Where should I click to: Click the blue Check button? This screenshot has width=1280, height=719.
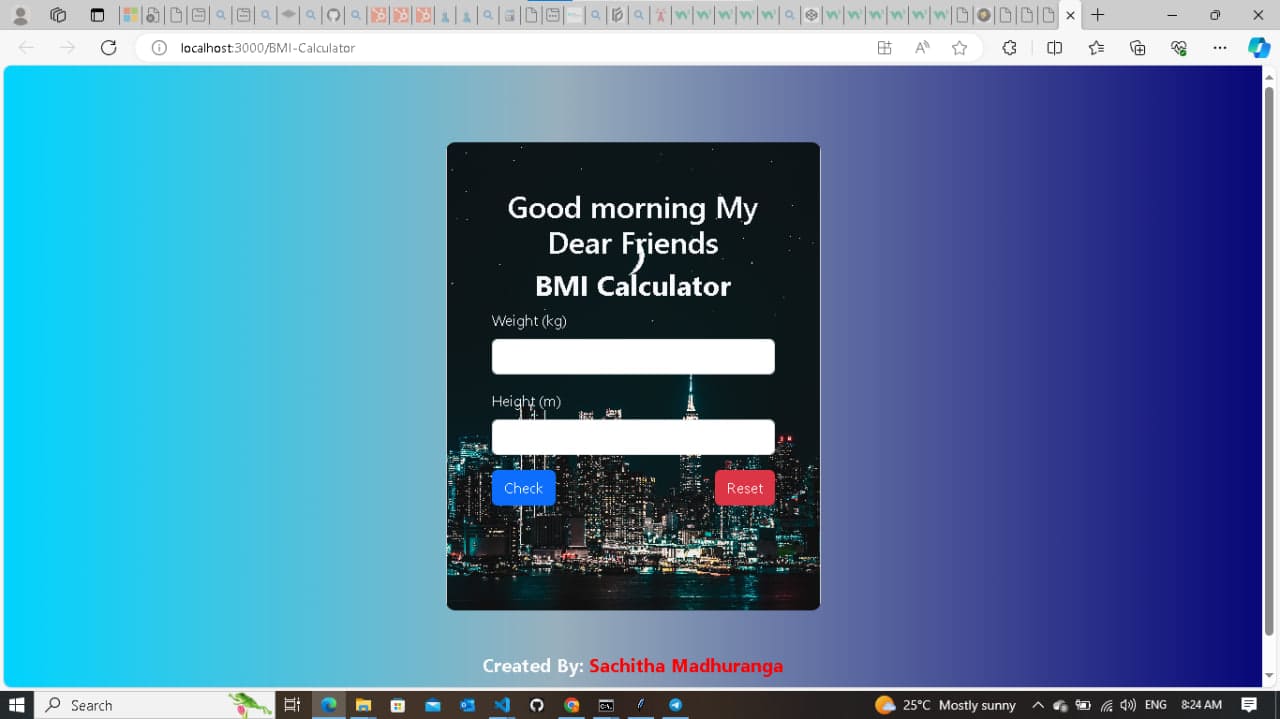pyautogui.click(x=523, y=488)
